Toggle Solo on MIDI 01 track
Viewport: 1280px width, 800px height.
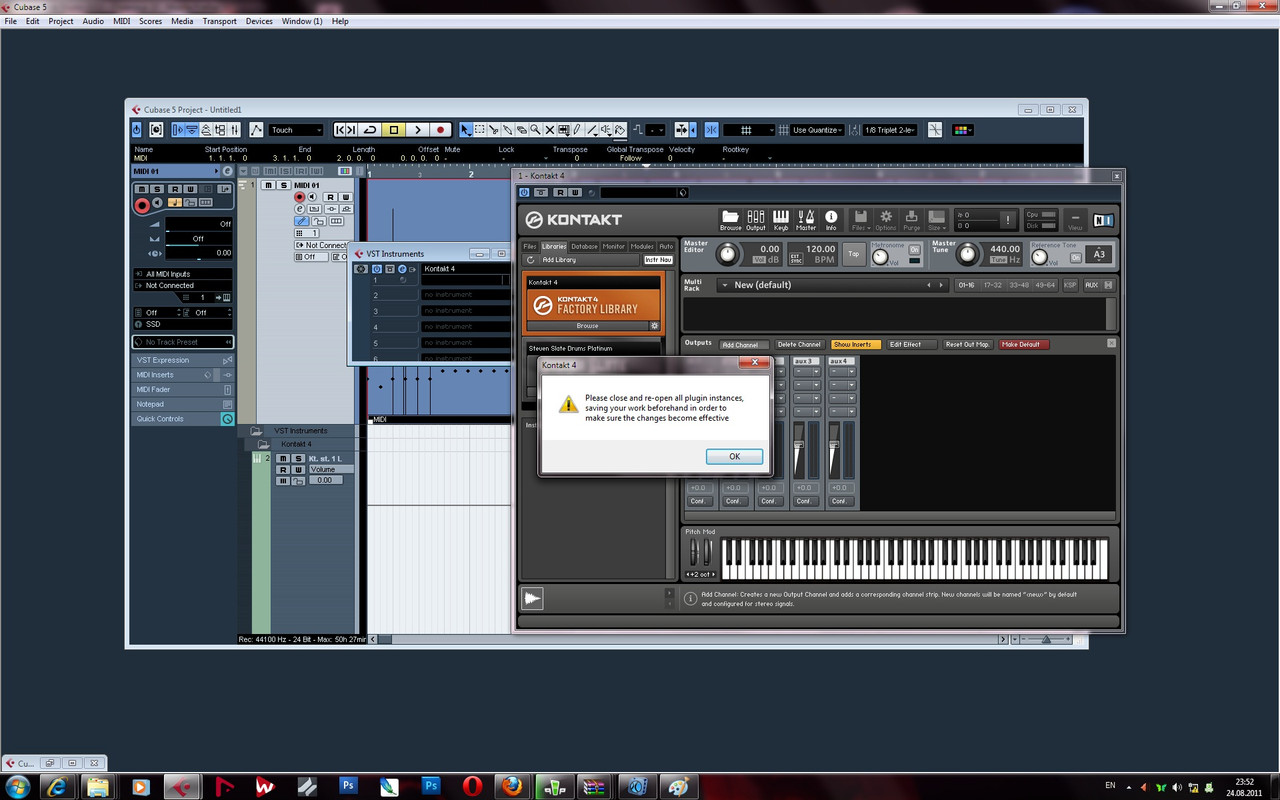coord(283,185)
